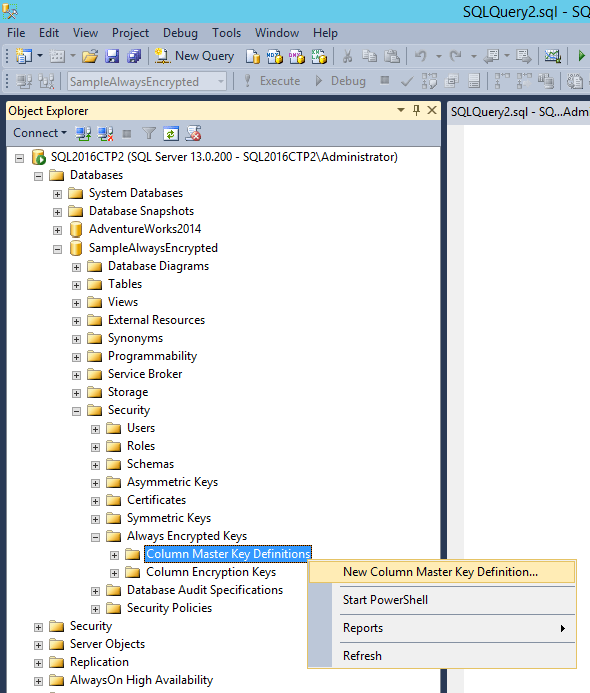Click the Object Explorer filter funnel icon

tap(149, 133)
